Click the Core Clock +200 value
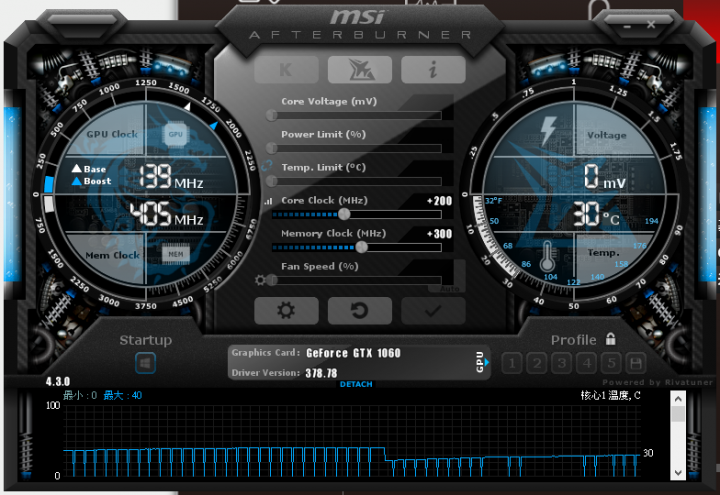This screenshot has height=495, width=720. [x=439, y=201]
